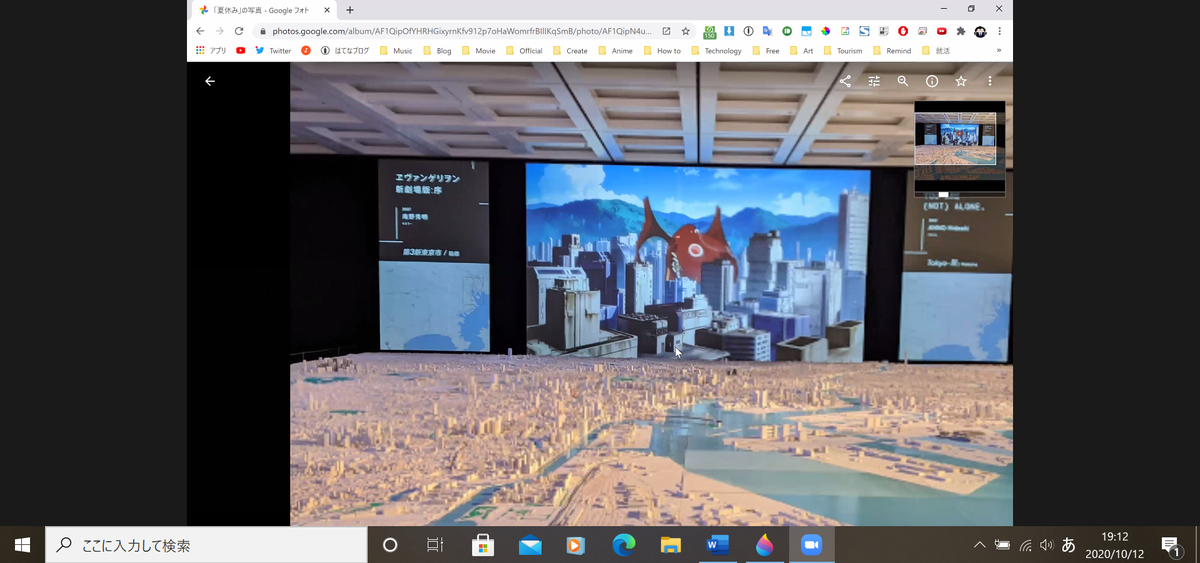
Task: Share this photo via share icon
Action: (x=845, y=81)
